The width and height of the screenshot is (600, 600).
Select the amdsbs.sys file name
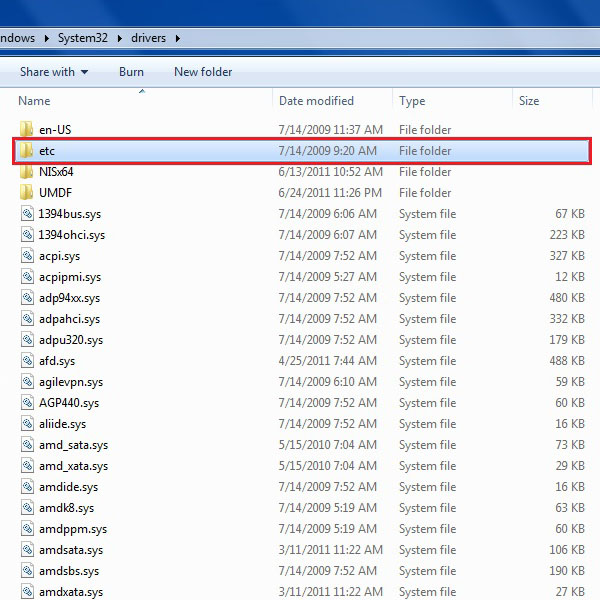(69, 571)
